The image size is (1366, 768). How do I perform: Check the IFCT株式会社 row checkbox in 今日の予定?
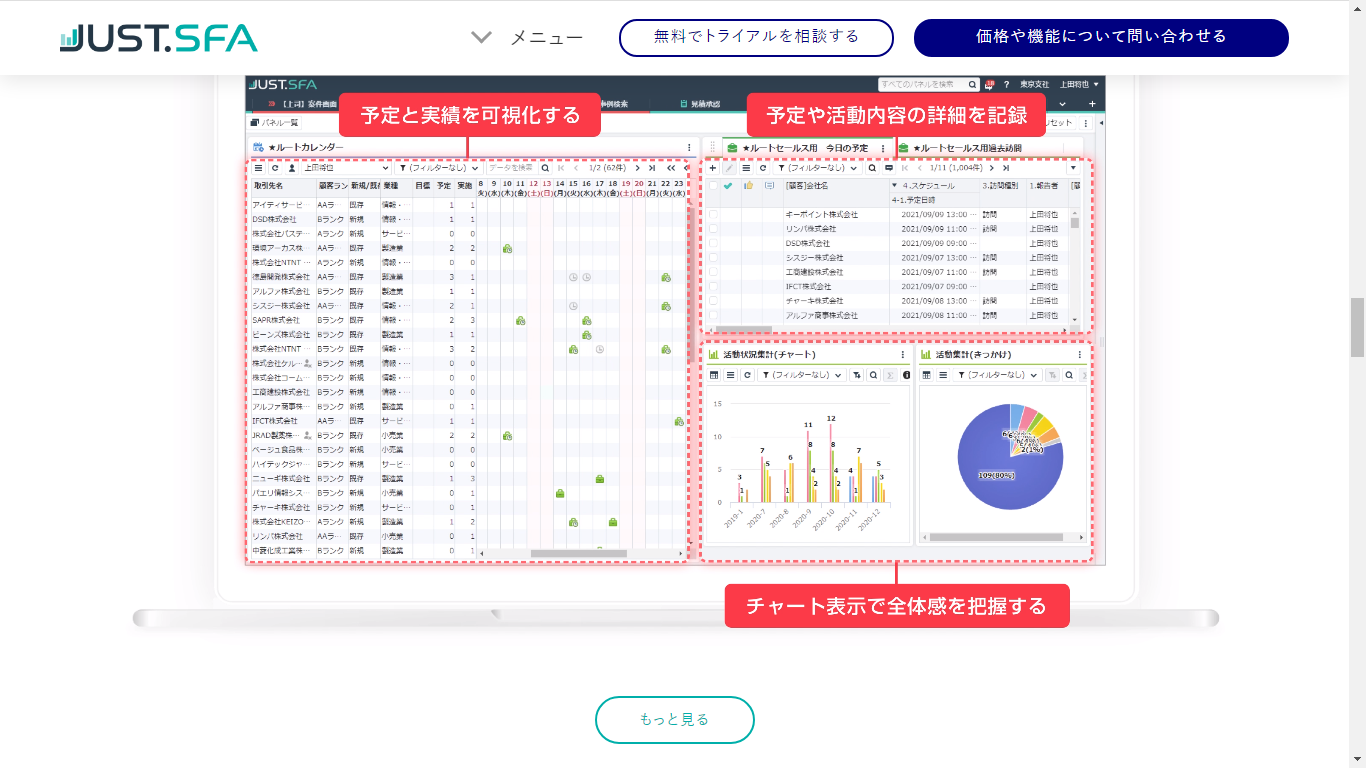[x=713, y=286]
